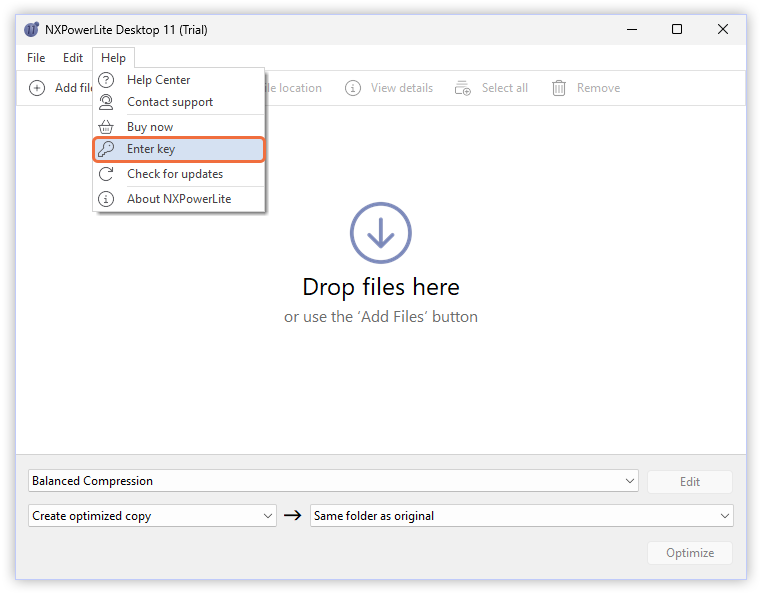Close the open Help menu tab
Image resolution: width=762 pixels, height=596 pixels.
pyautogui.click(x=113, y=58)
